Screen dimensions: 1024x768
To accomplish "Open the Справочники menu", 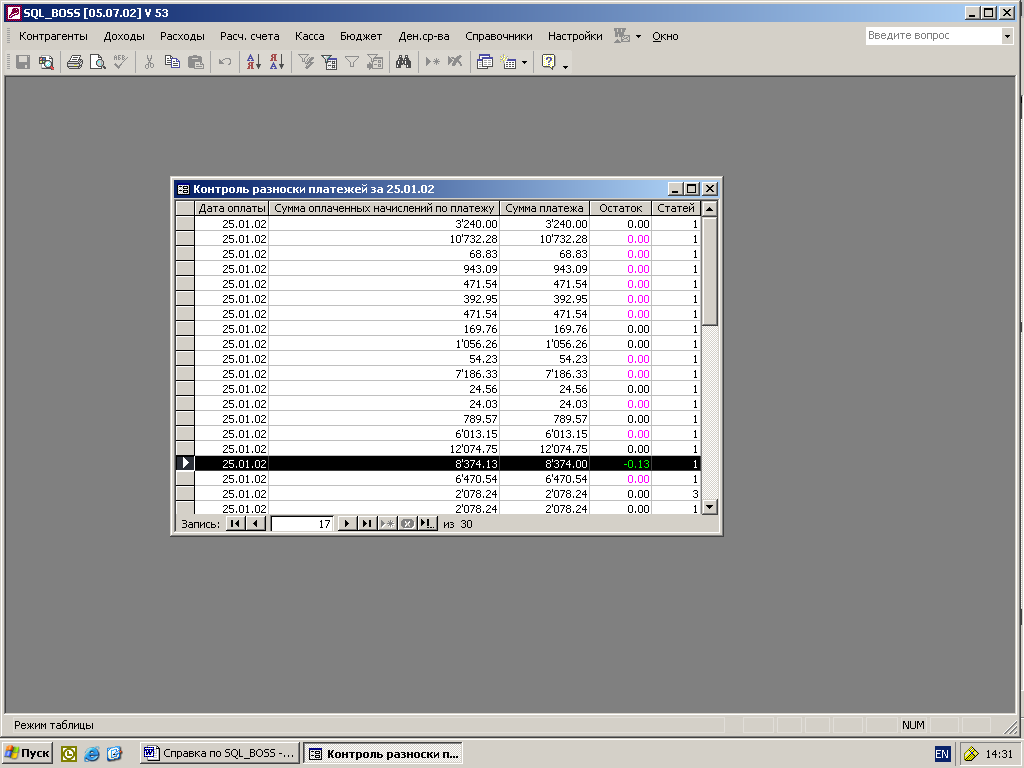I will coord(498,36).
